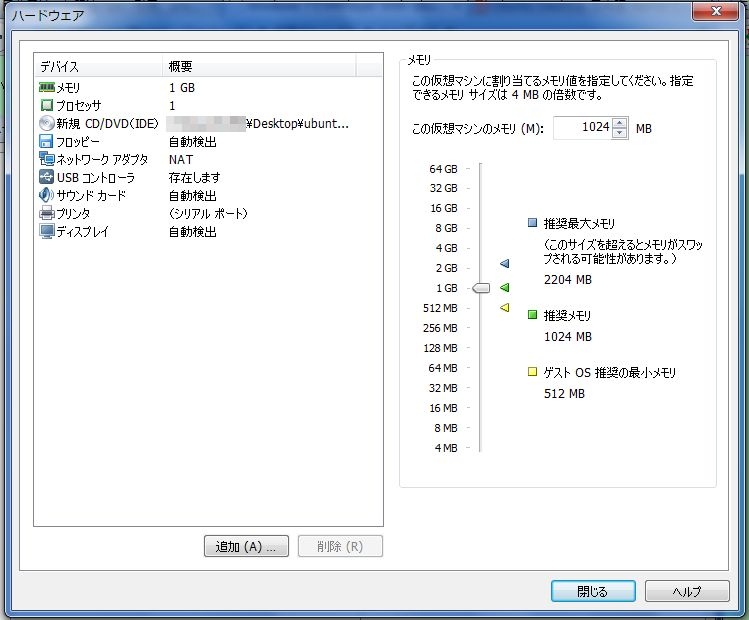
Task: Select the フロッピー row label
Action: coord(78,142)
